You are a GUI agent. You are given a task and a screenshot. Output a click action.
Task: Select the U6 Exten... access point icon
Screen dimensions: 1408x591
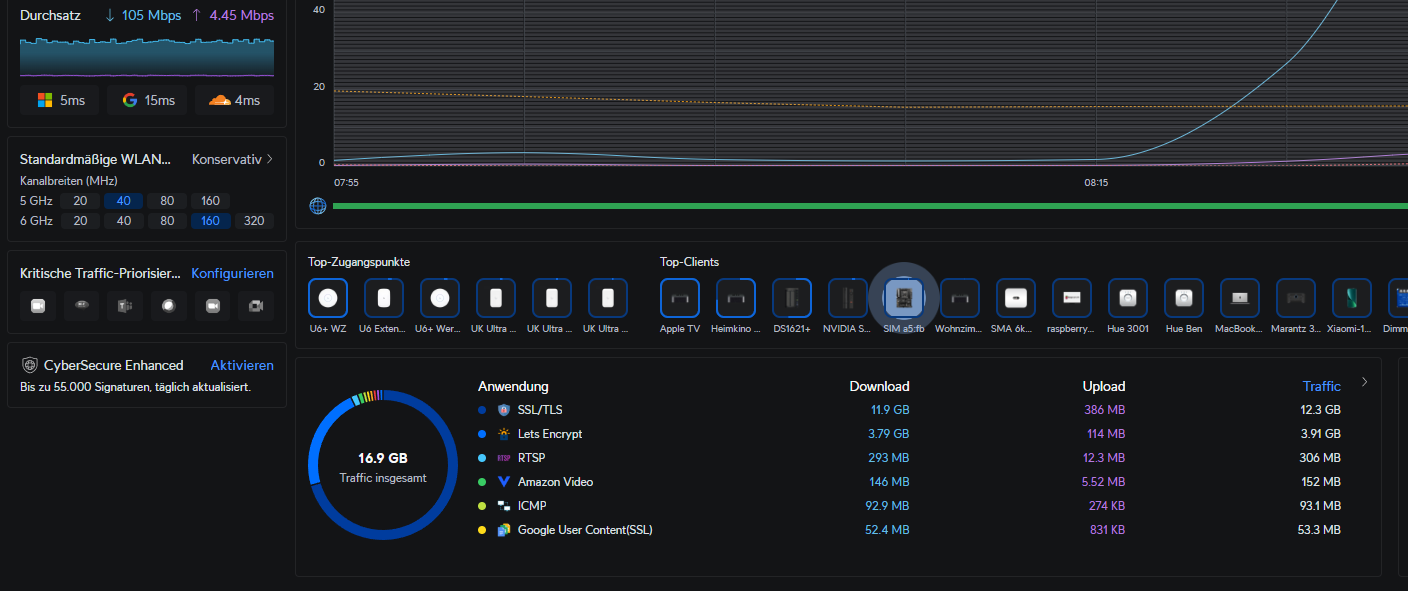pyautogui.click(x=383, y=298)
